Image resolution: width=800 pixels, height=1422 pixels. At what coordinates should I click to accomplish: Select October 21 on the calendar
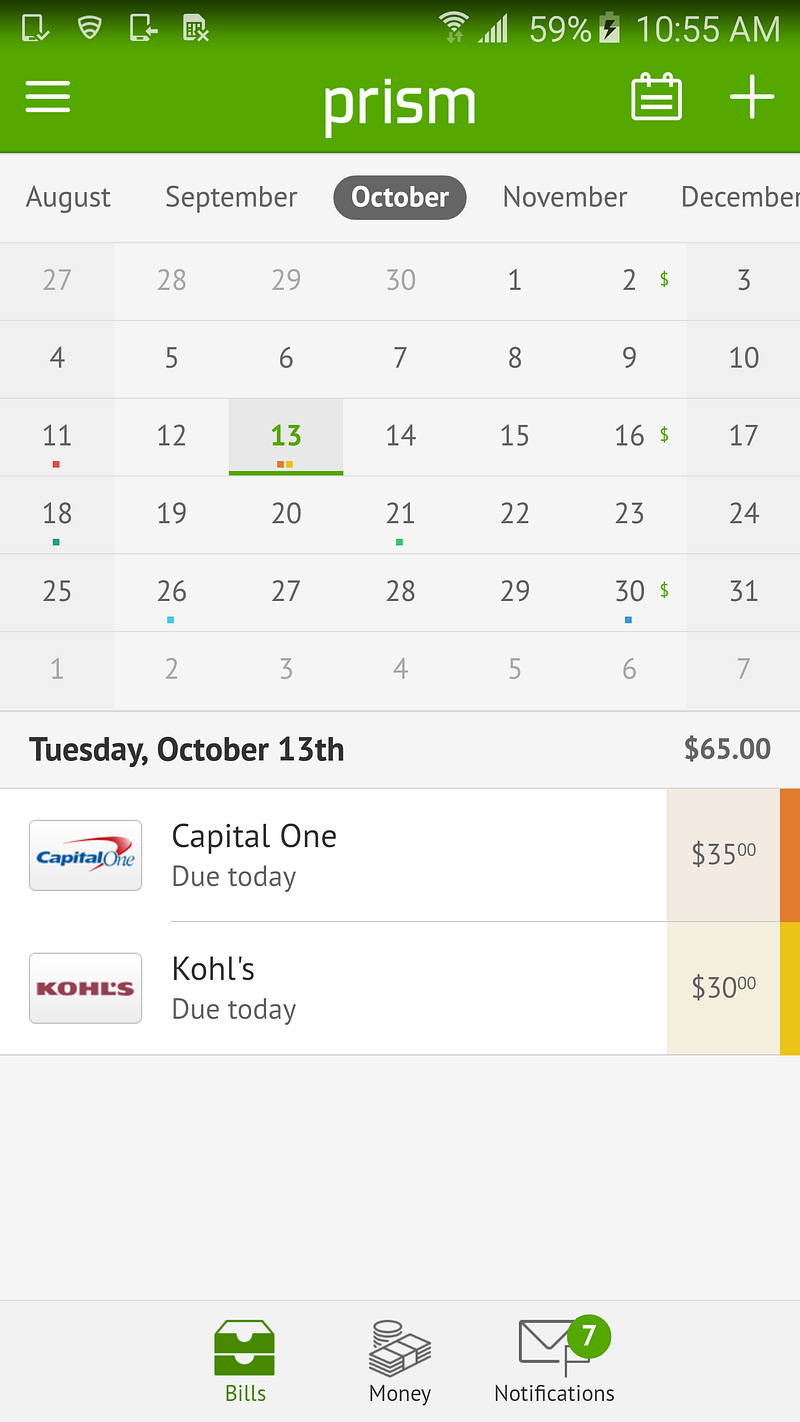pyautogui.click(x=400, y=514)
